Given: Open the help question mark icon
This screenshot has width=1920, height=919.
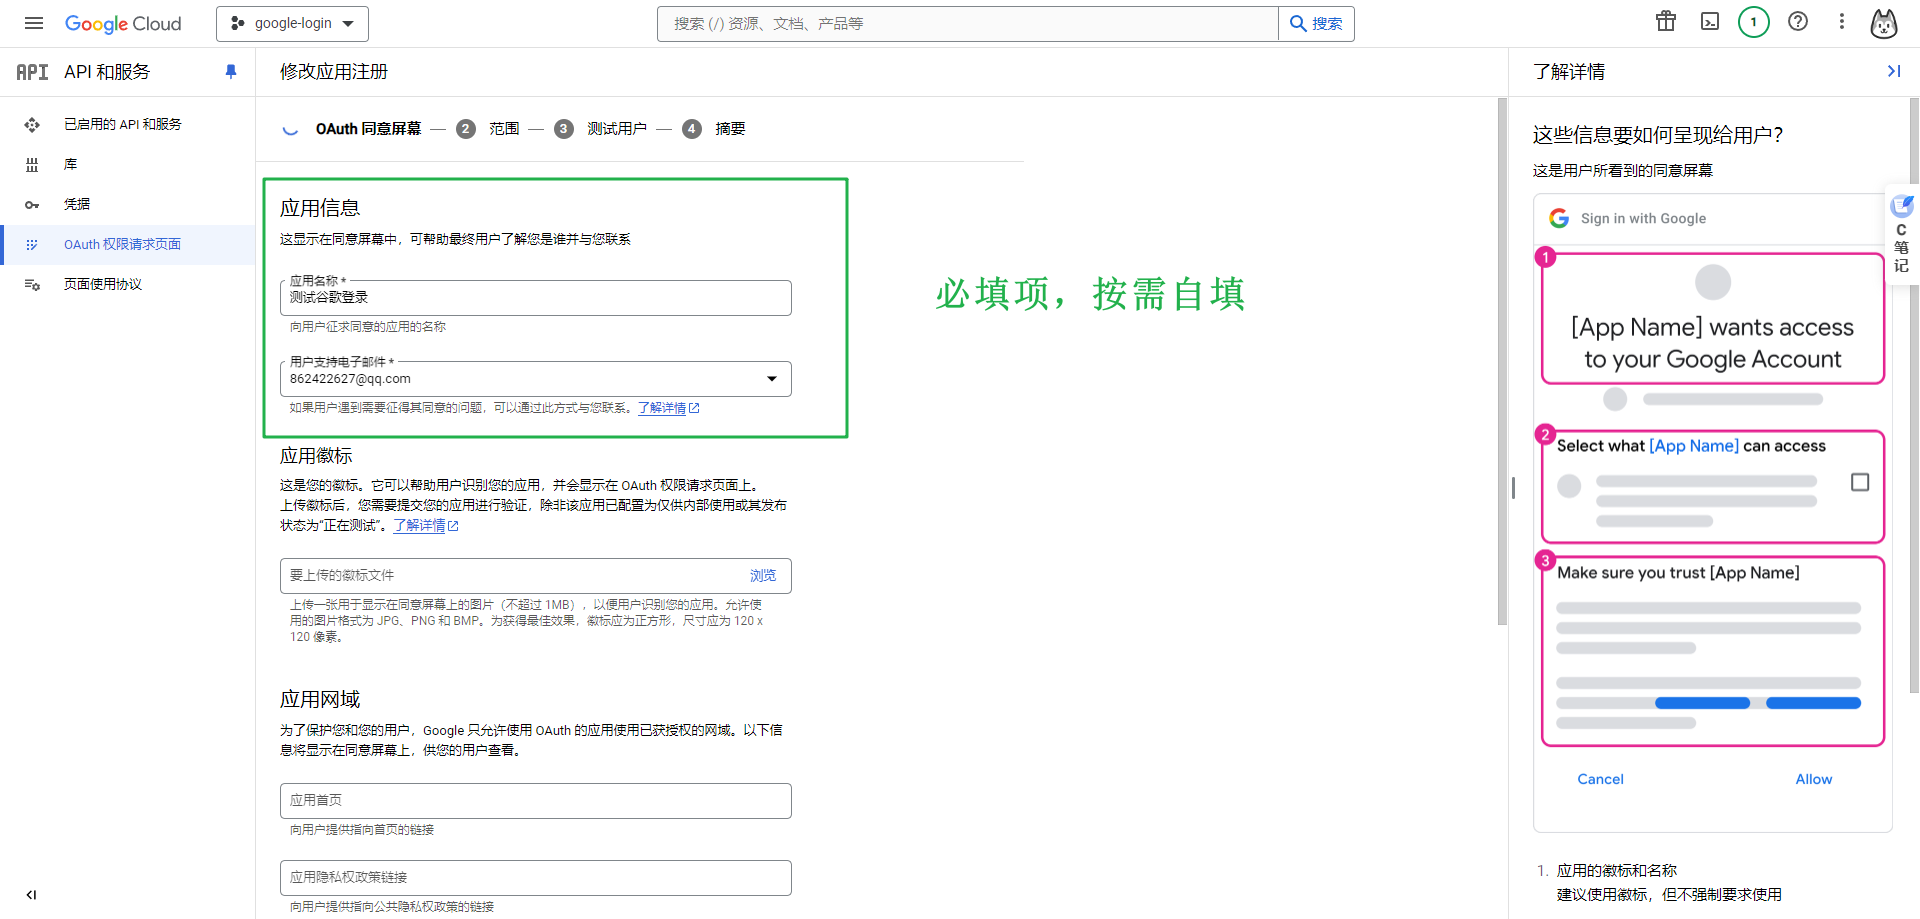Looking at the screenshot, I should click(1798, 21).
